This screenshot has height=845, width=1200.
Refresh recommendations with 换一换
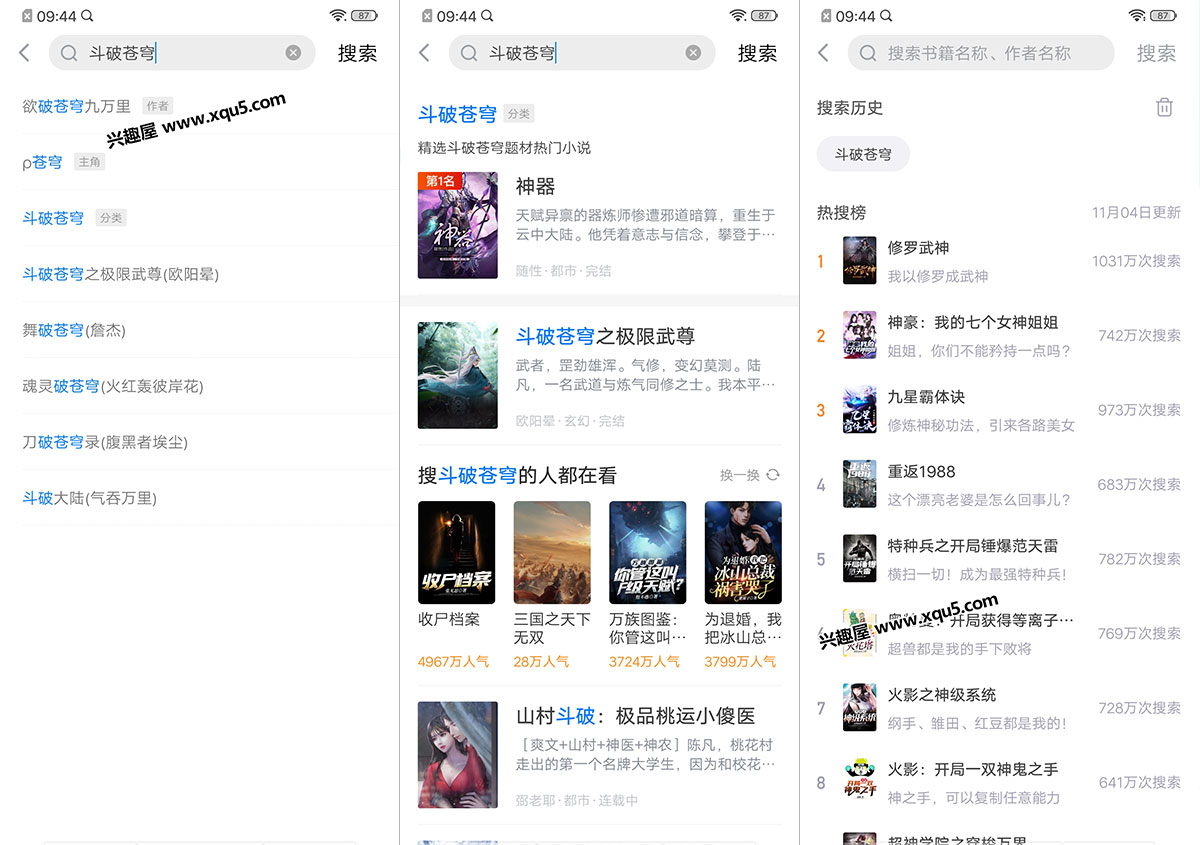(x=749, y=475)
